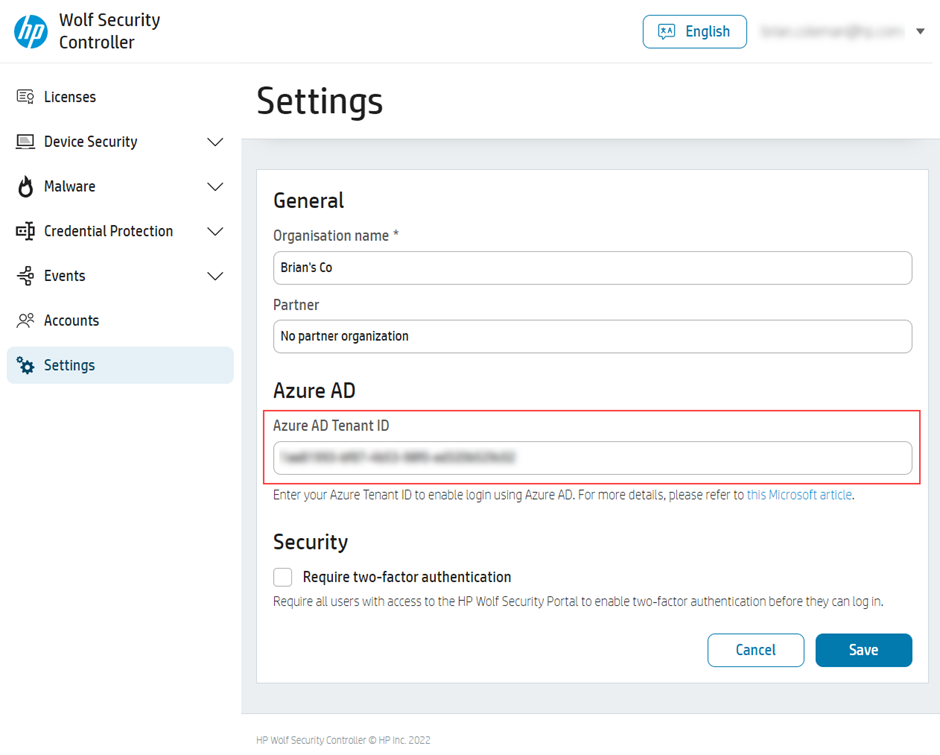Click the Events network icon

(23, 276)
